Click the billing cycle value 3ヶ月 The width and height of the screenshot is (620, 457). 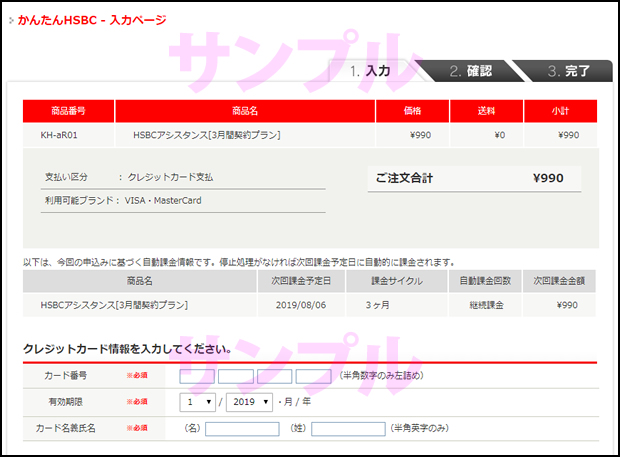(x=377, y=305)
